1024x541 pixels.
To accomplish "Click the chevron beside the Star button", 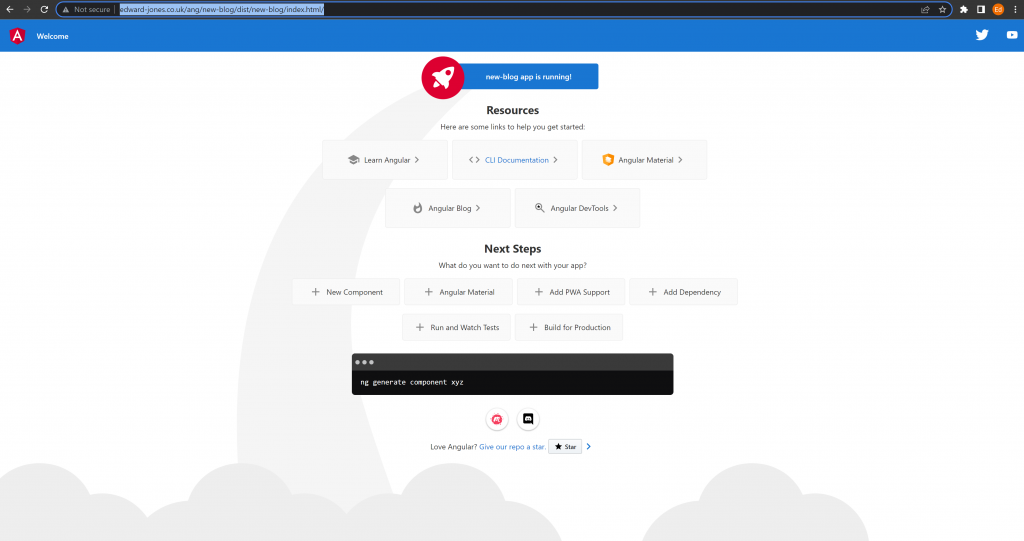I will click(588, 447).
